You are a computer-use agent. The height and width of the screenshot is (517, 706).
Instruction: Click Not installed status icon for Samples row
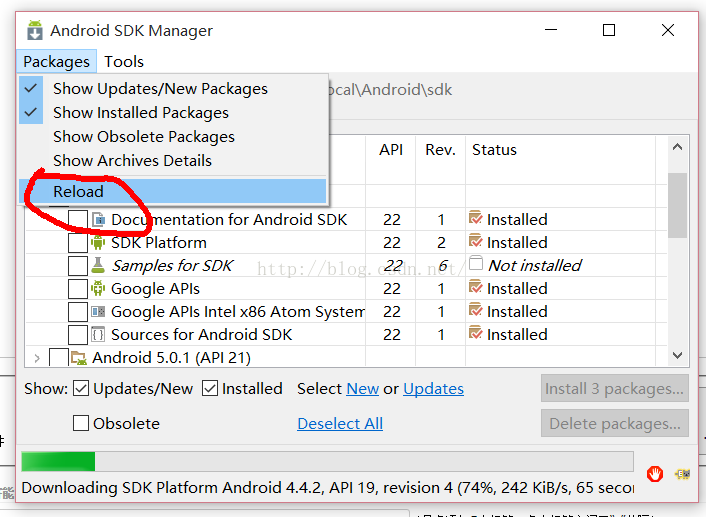[476, 263]
